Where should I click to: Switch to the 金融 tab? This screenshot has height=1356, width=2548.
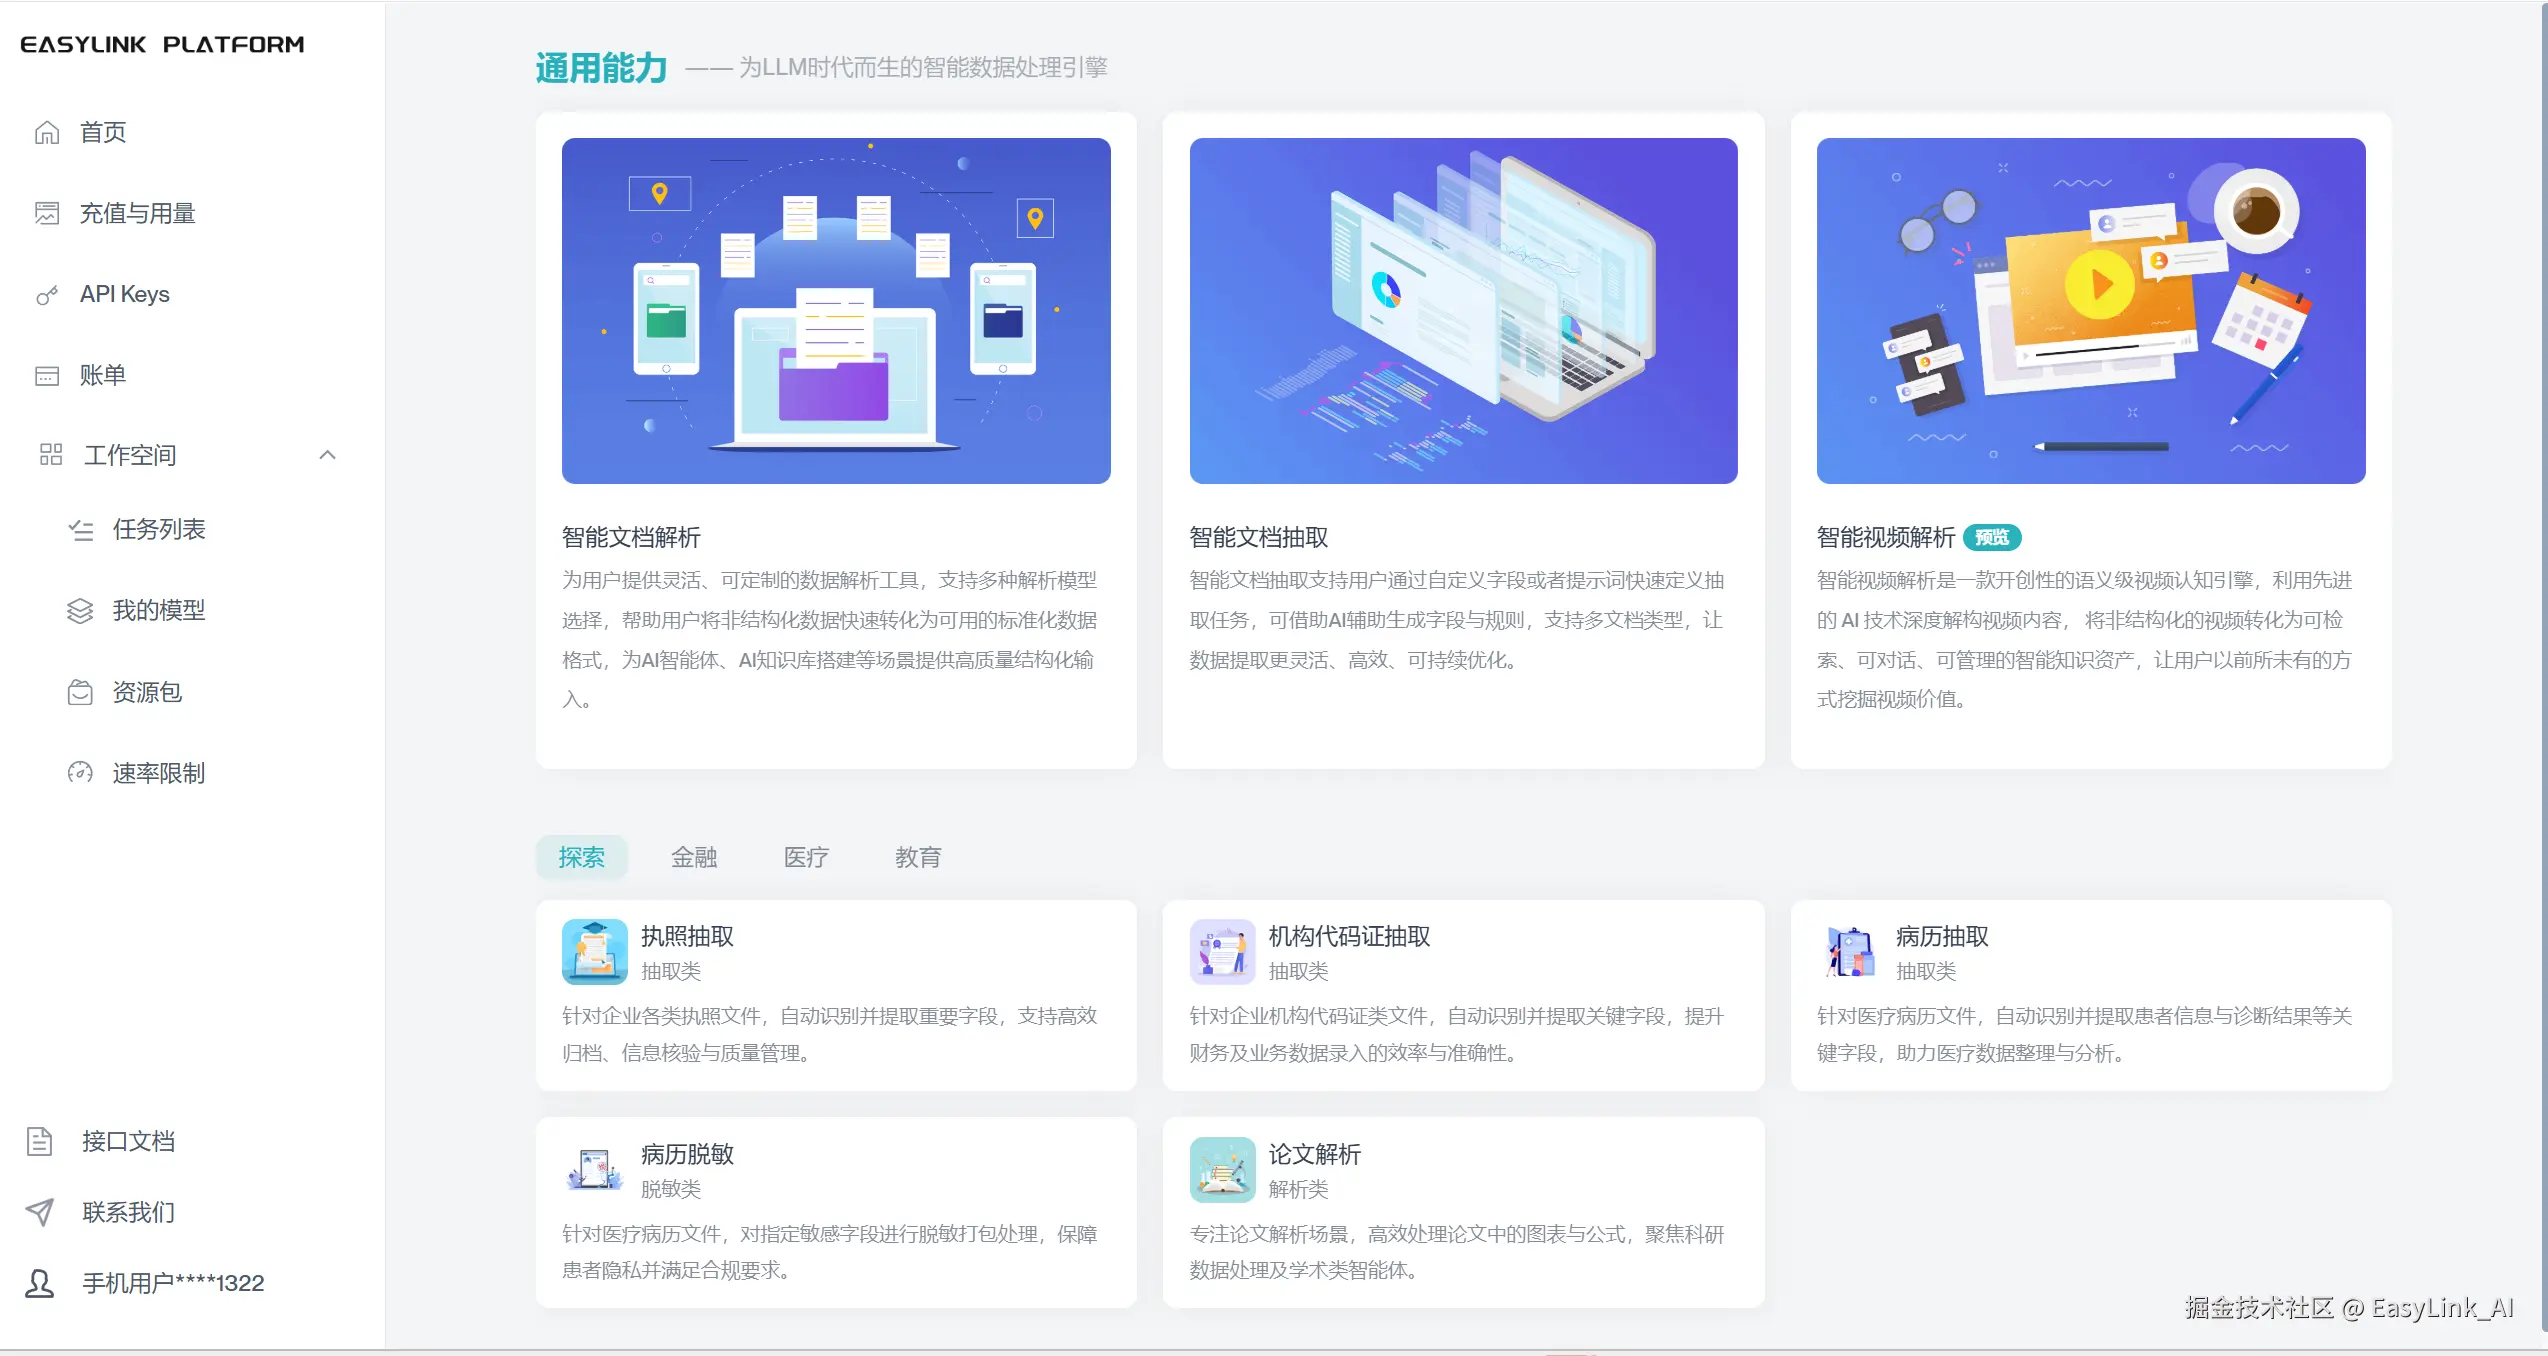pos(694,857)
